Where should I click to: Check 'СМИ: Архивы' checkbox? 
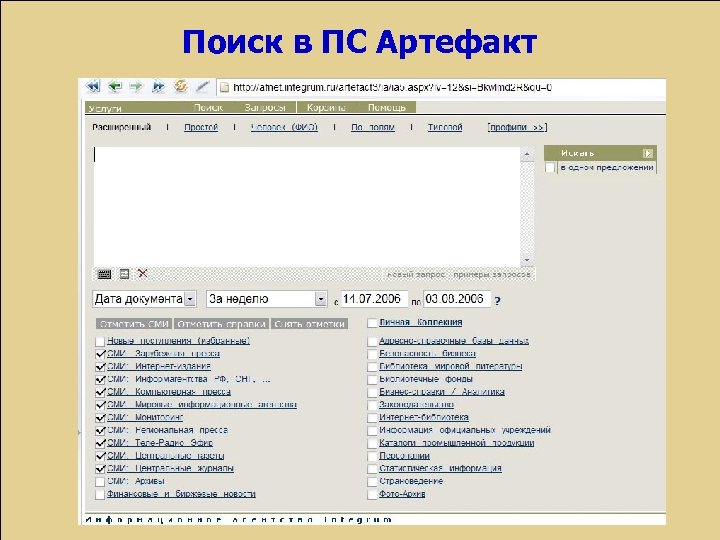point(100,482)
